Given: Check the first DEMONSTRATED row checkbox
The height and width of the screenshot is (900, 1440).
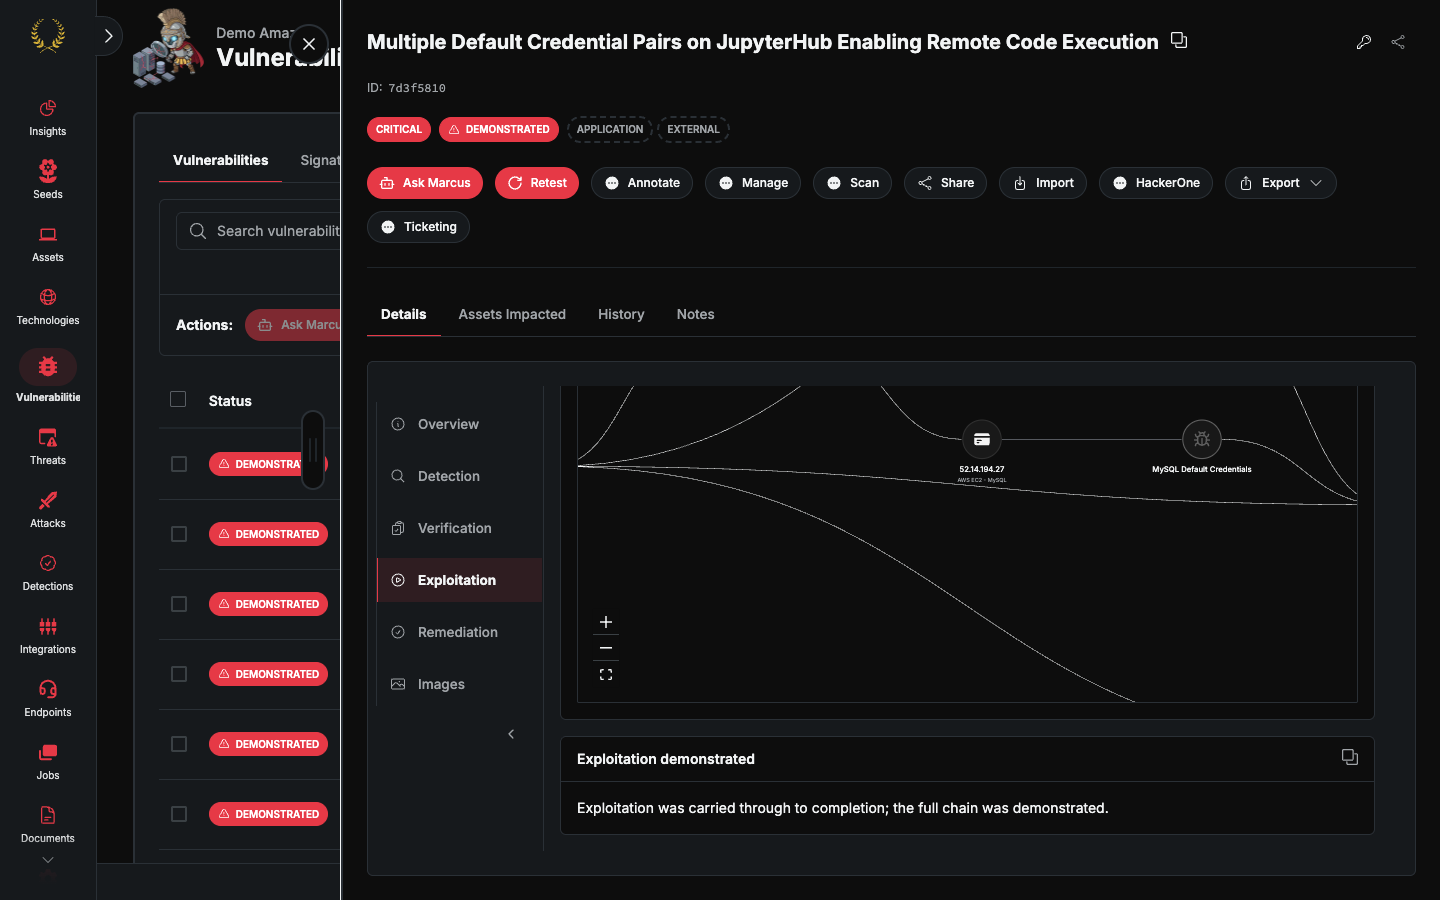Looking at the screenshot, I should click(179, 464).
